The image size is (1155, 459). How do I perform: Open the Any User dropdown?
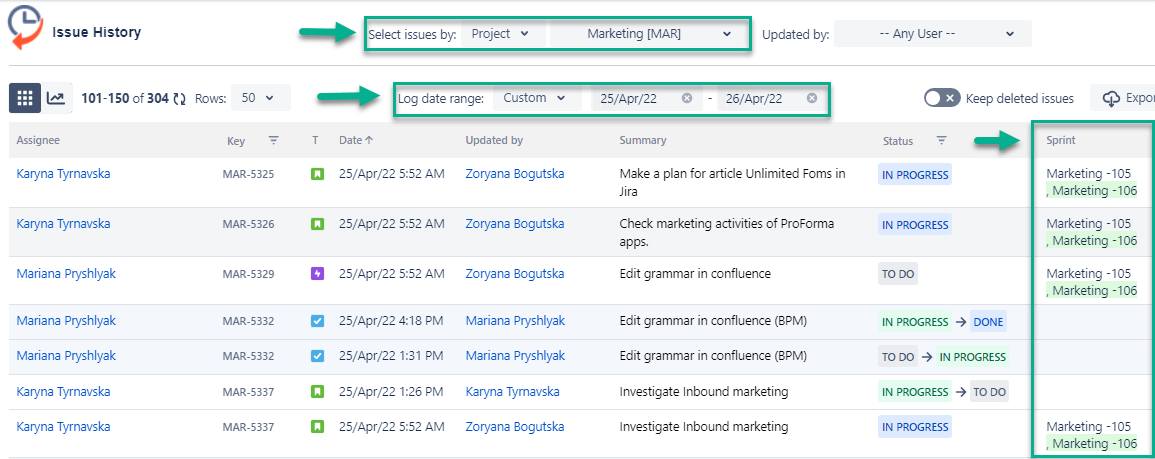pos(933,34)
